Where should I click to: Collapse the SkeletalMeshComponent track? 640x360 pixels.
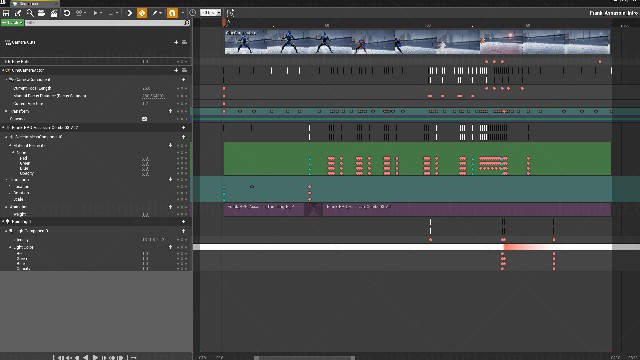coord(6,137)
